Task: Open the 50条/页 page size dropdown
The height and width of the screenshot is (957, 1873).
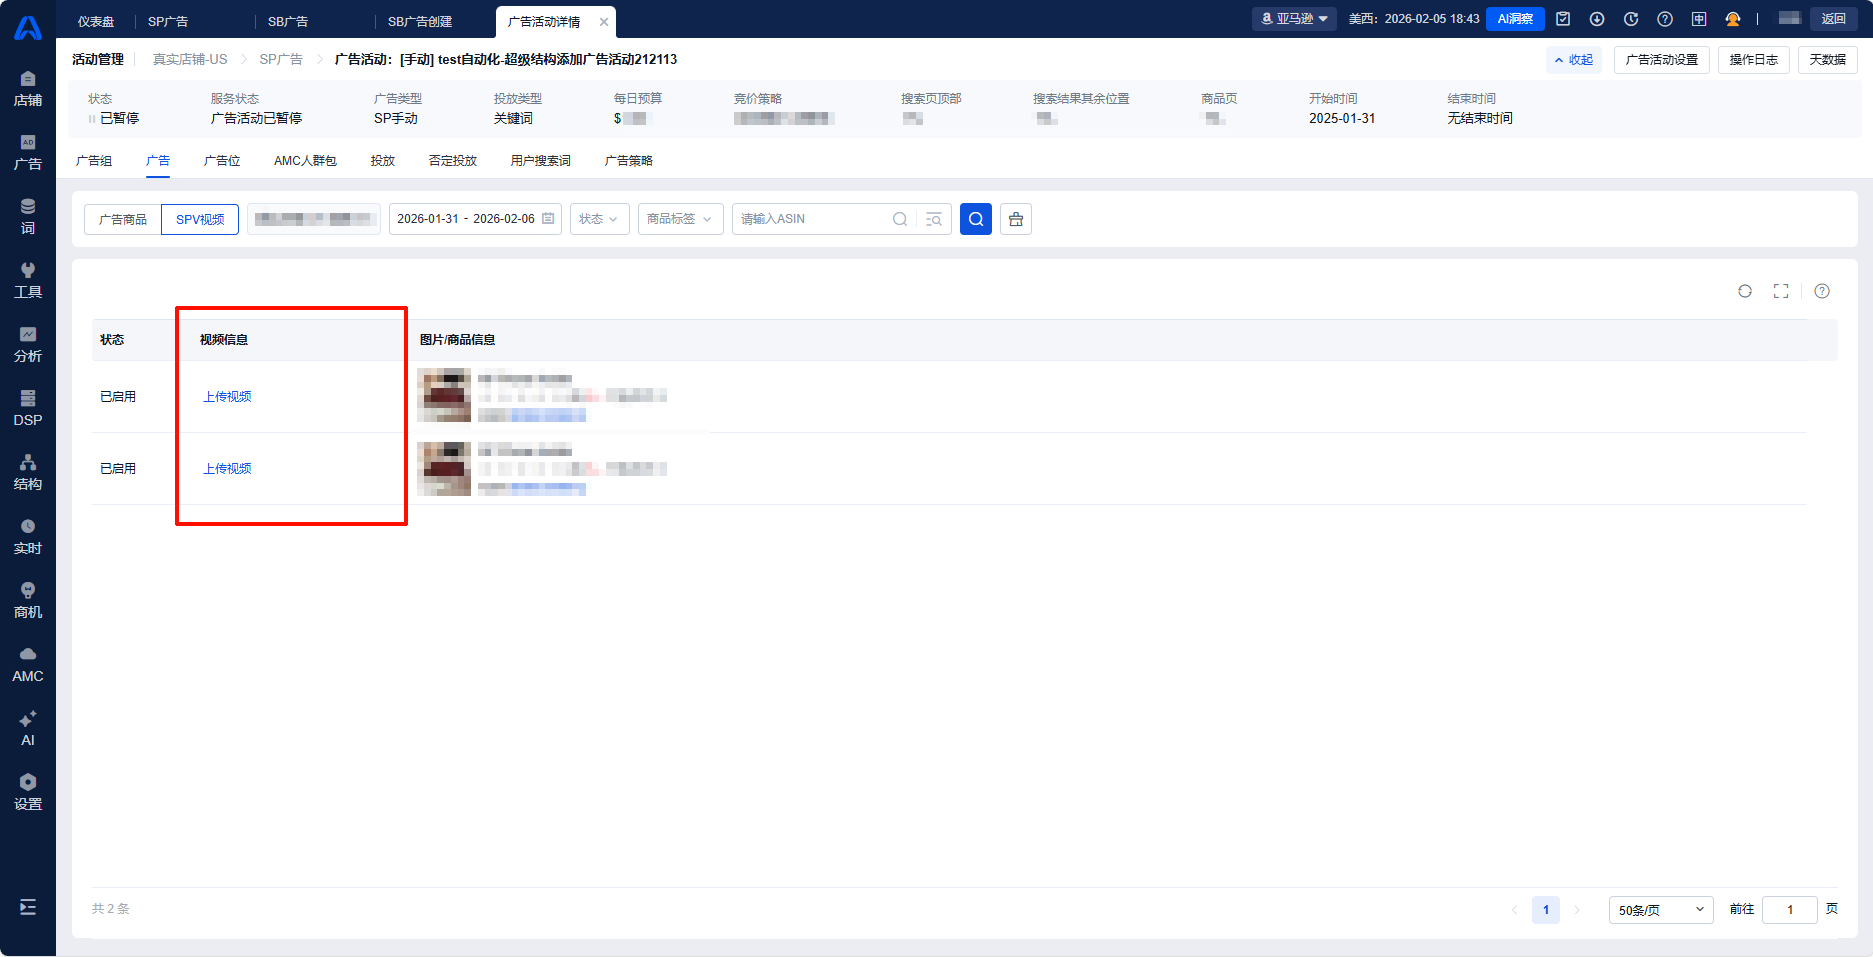Action: (1660, 910)
